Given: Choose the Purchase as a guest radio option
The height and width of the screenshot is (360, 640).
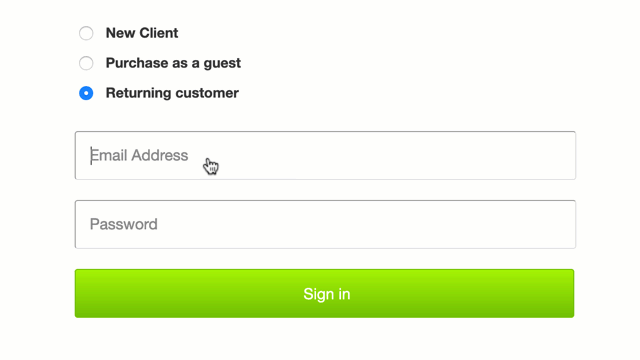Looking at the screenshot, I should [86, 63].
